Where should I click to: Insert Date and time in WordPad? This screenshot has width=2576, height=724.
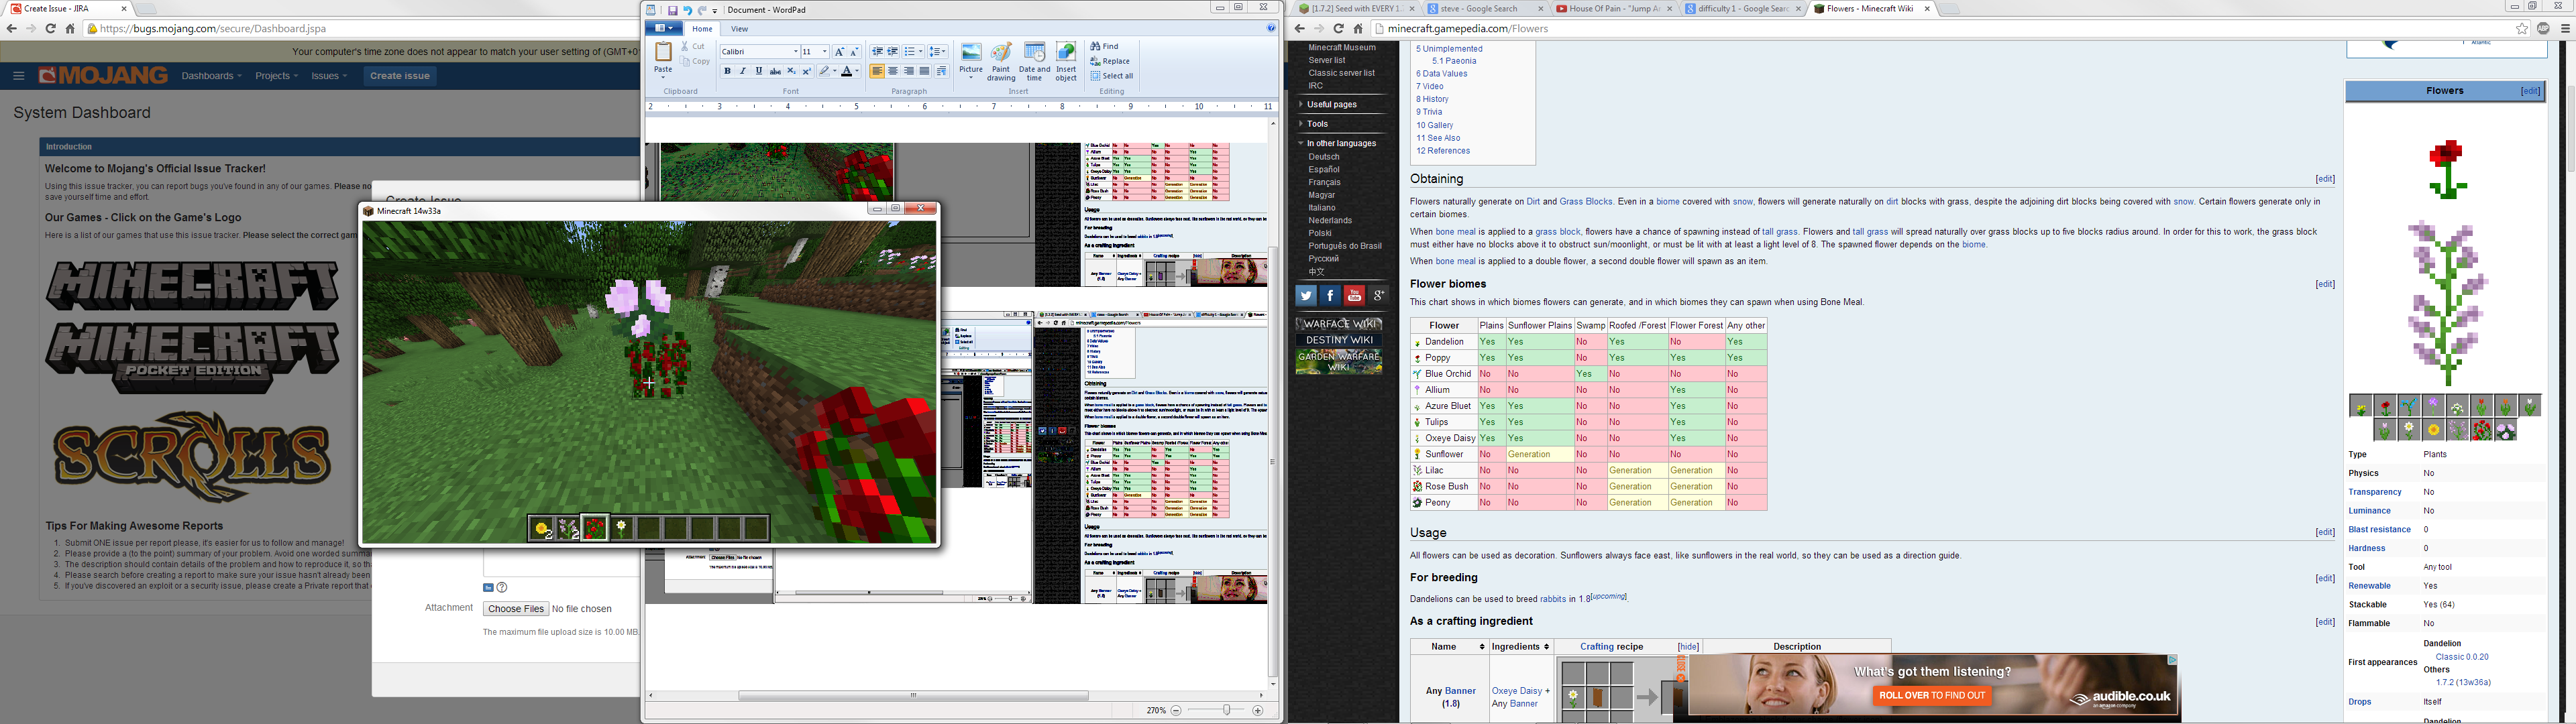point(1034,58)
